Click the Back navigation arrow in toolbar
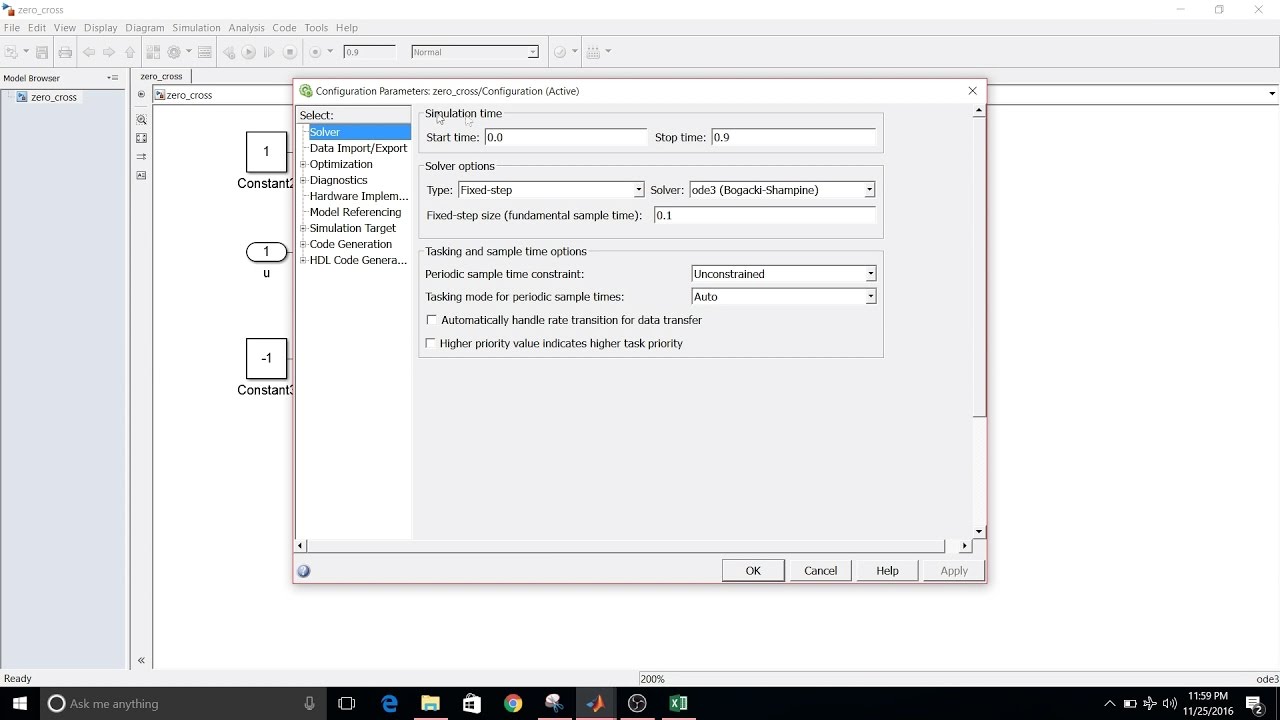Viewport: 1280px width, 720px height. pos(89,52)
